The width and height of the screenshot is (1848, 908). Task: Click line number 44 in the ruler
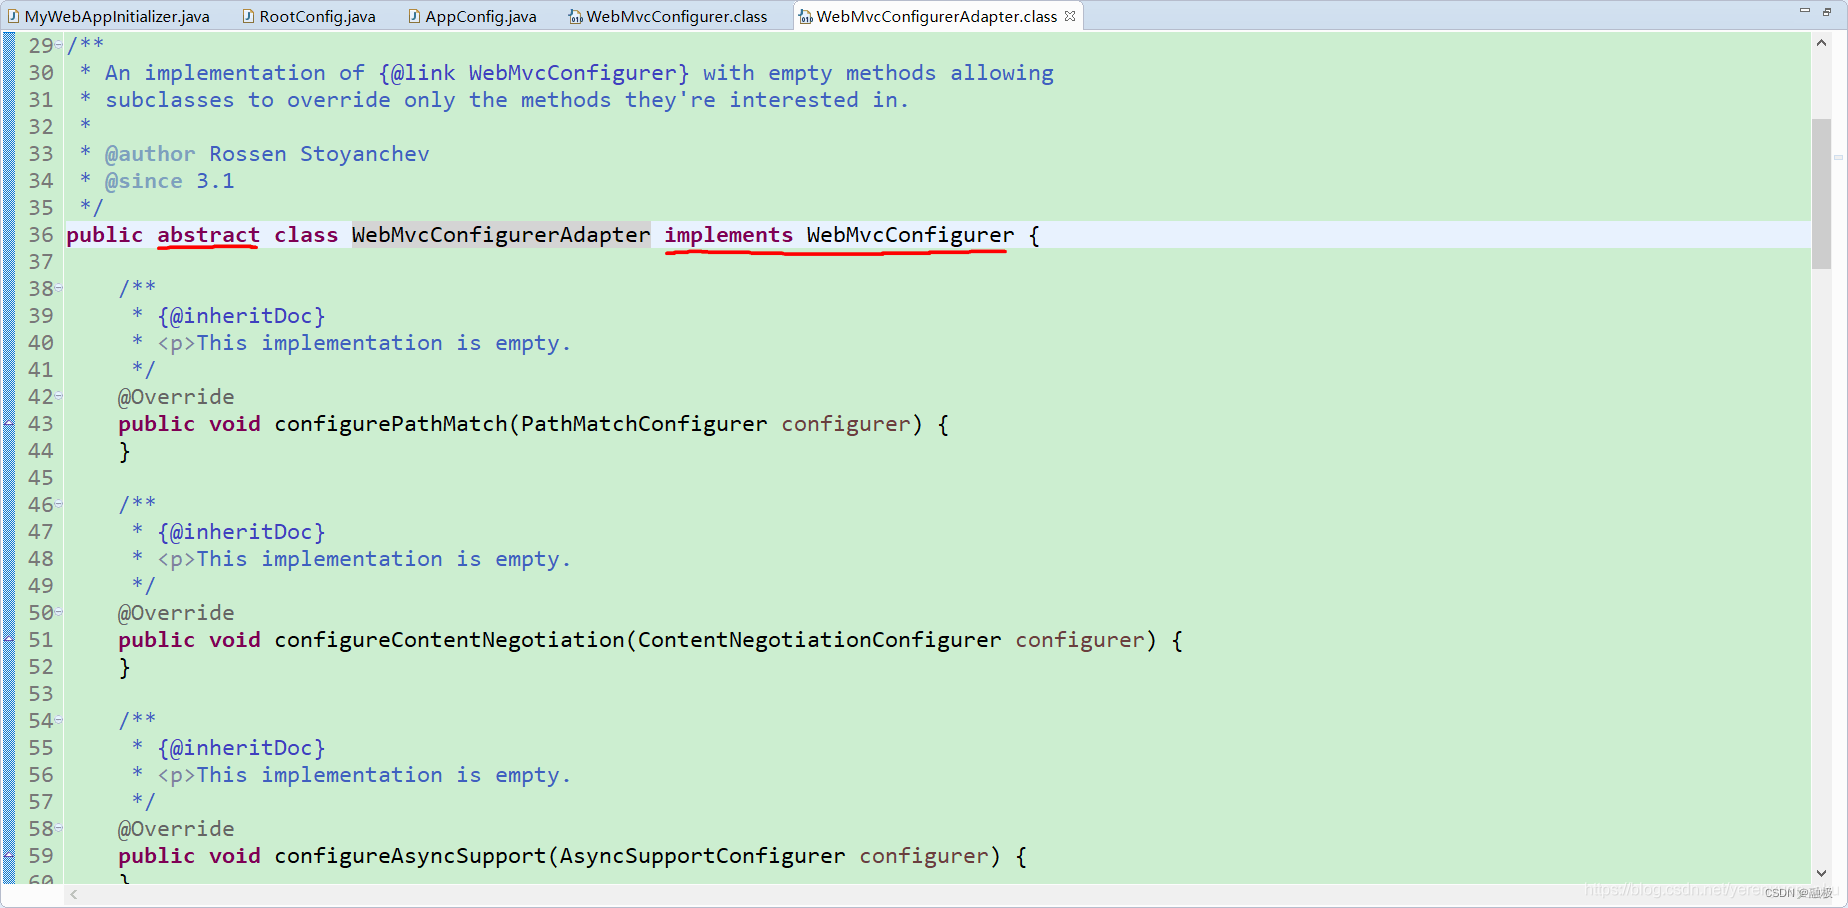coord(41,451)
